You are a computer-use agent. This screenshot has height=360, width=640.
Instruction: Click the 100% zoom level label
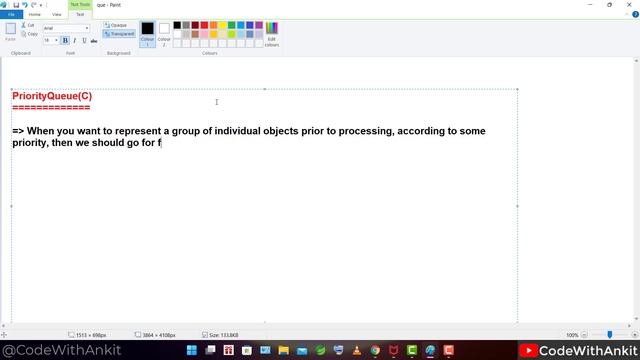pos(572,335)
